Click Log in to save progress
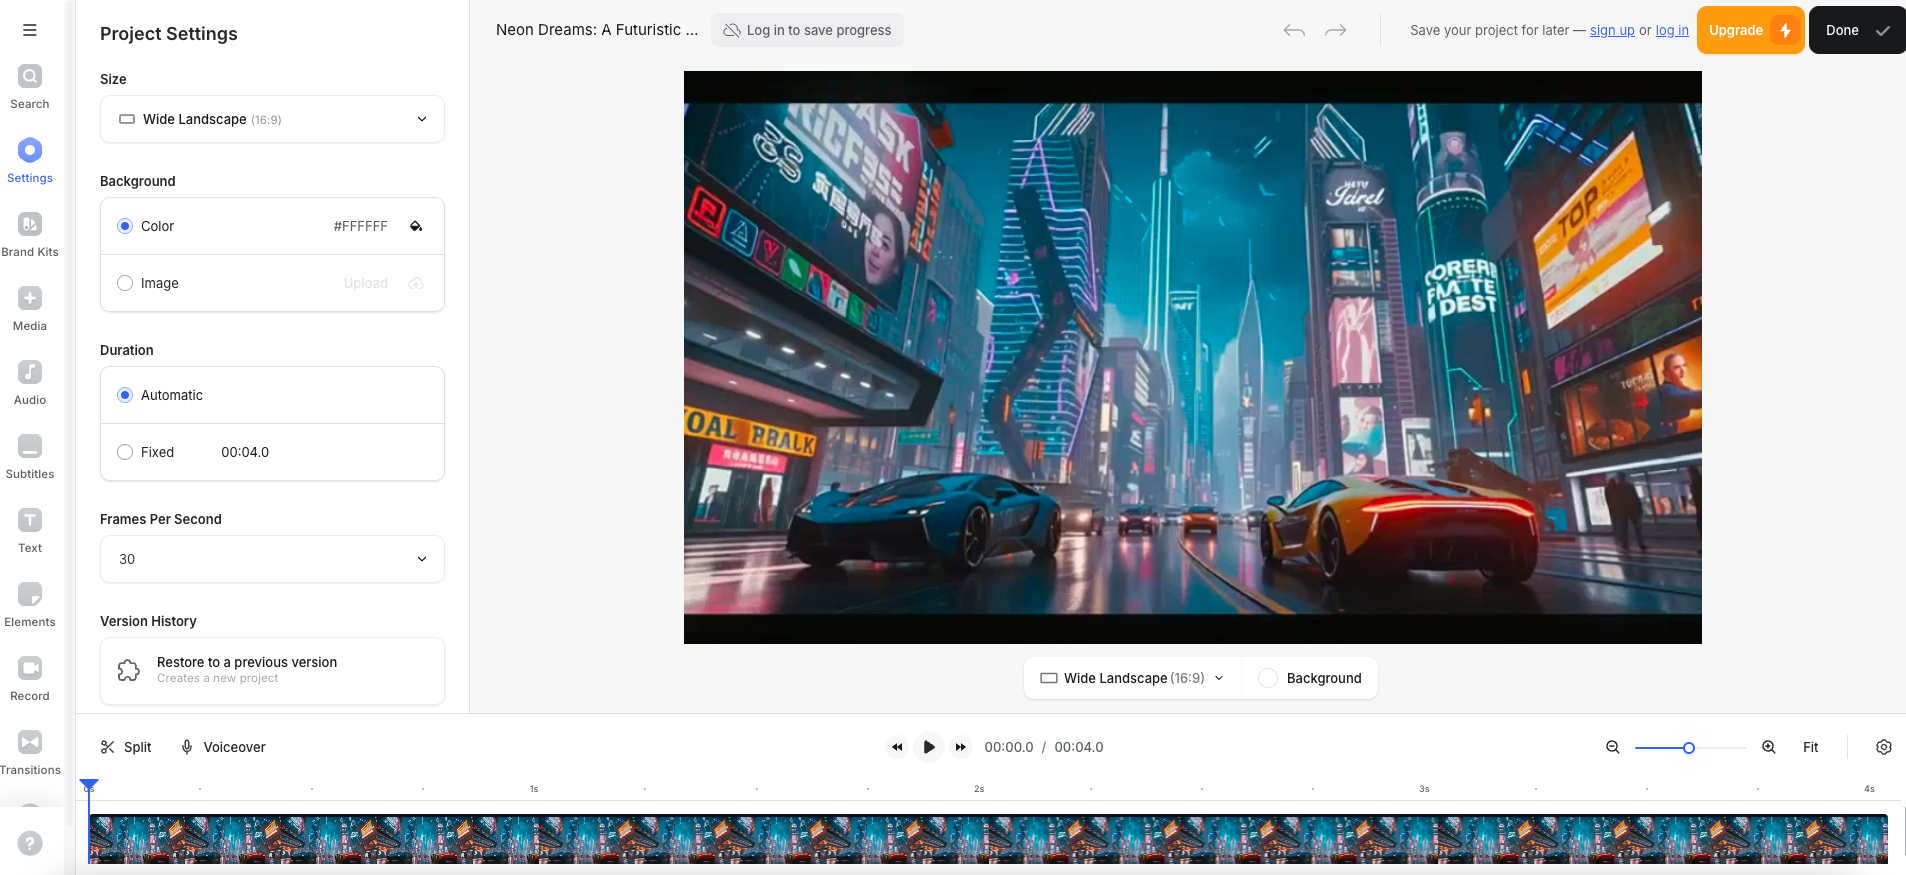The image size is (1906, 875). point(807,30)
